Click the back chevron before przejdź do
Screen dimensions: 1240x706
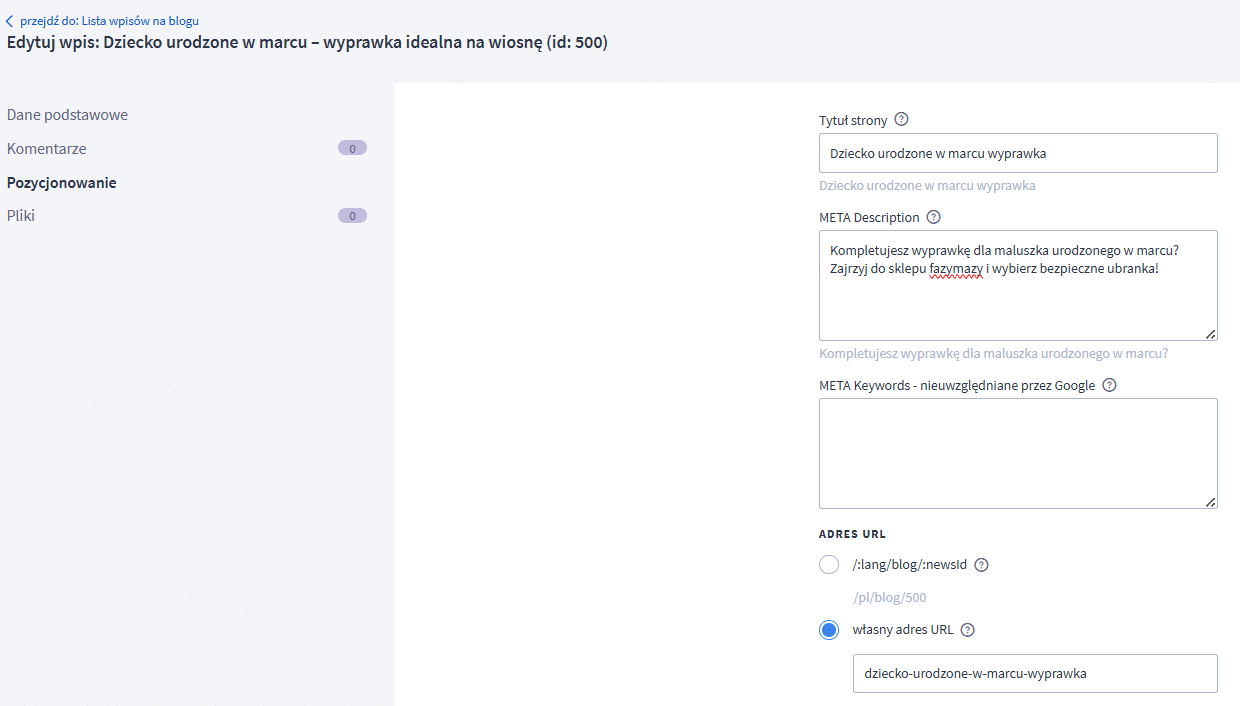10,21
